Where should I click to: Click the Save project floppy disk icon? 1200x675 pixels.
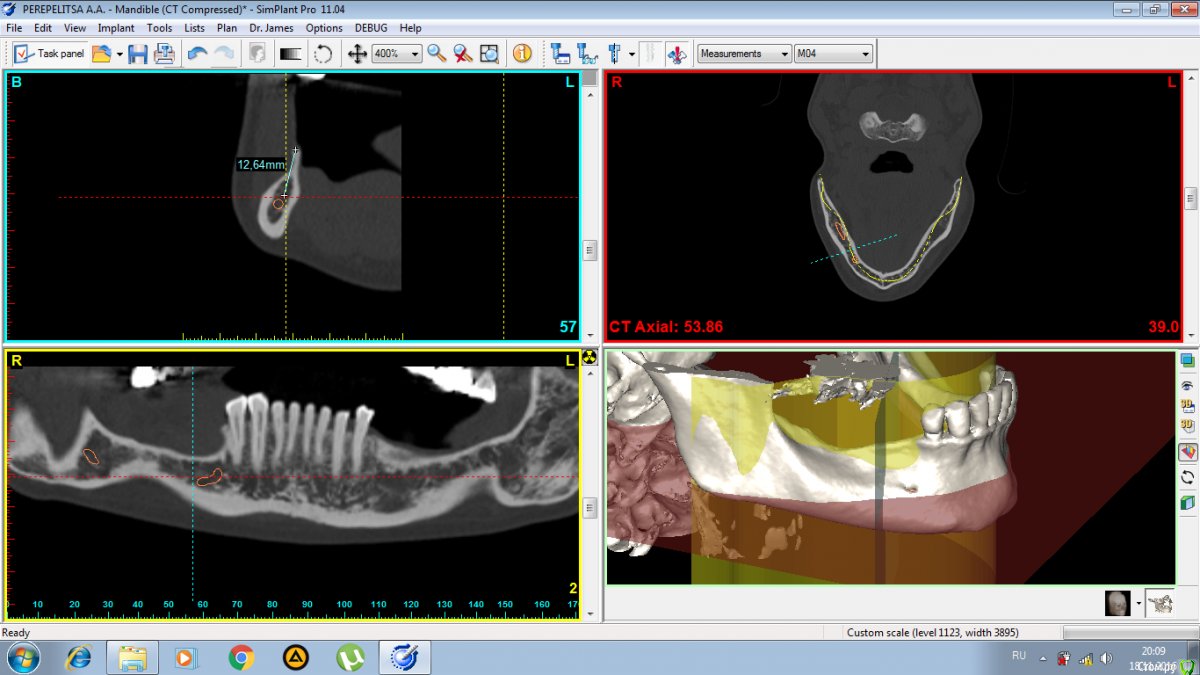click(138, 54)
